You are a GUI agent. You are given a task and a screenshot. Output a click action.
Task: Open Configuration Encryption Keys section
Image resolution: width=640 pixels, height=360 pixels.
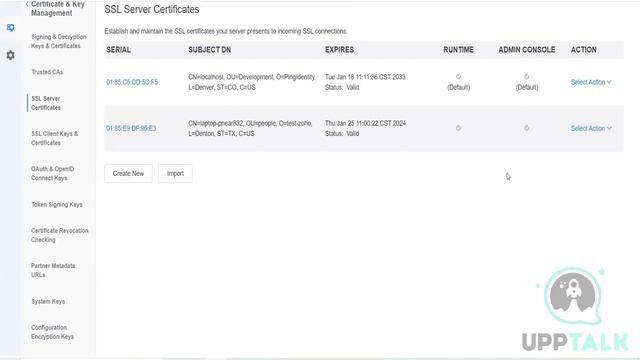point(52,332)
